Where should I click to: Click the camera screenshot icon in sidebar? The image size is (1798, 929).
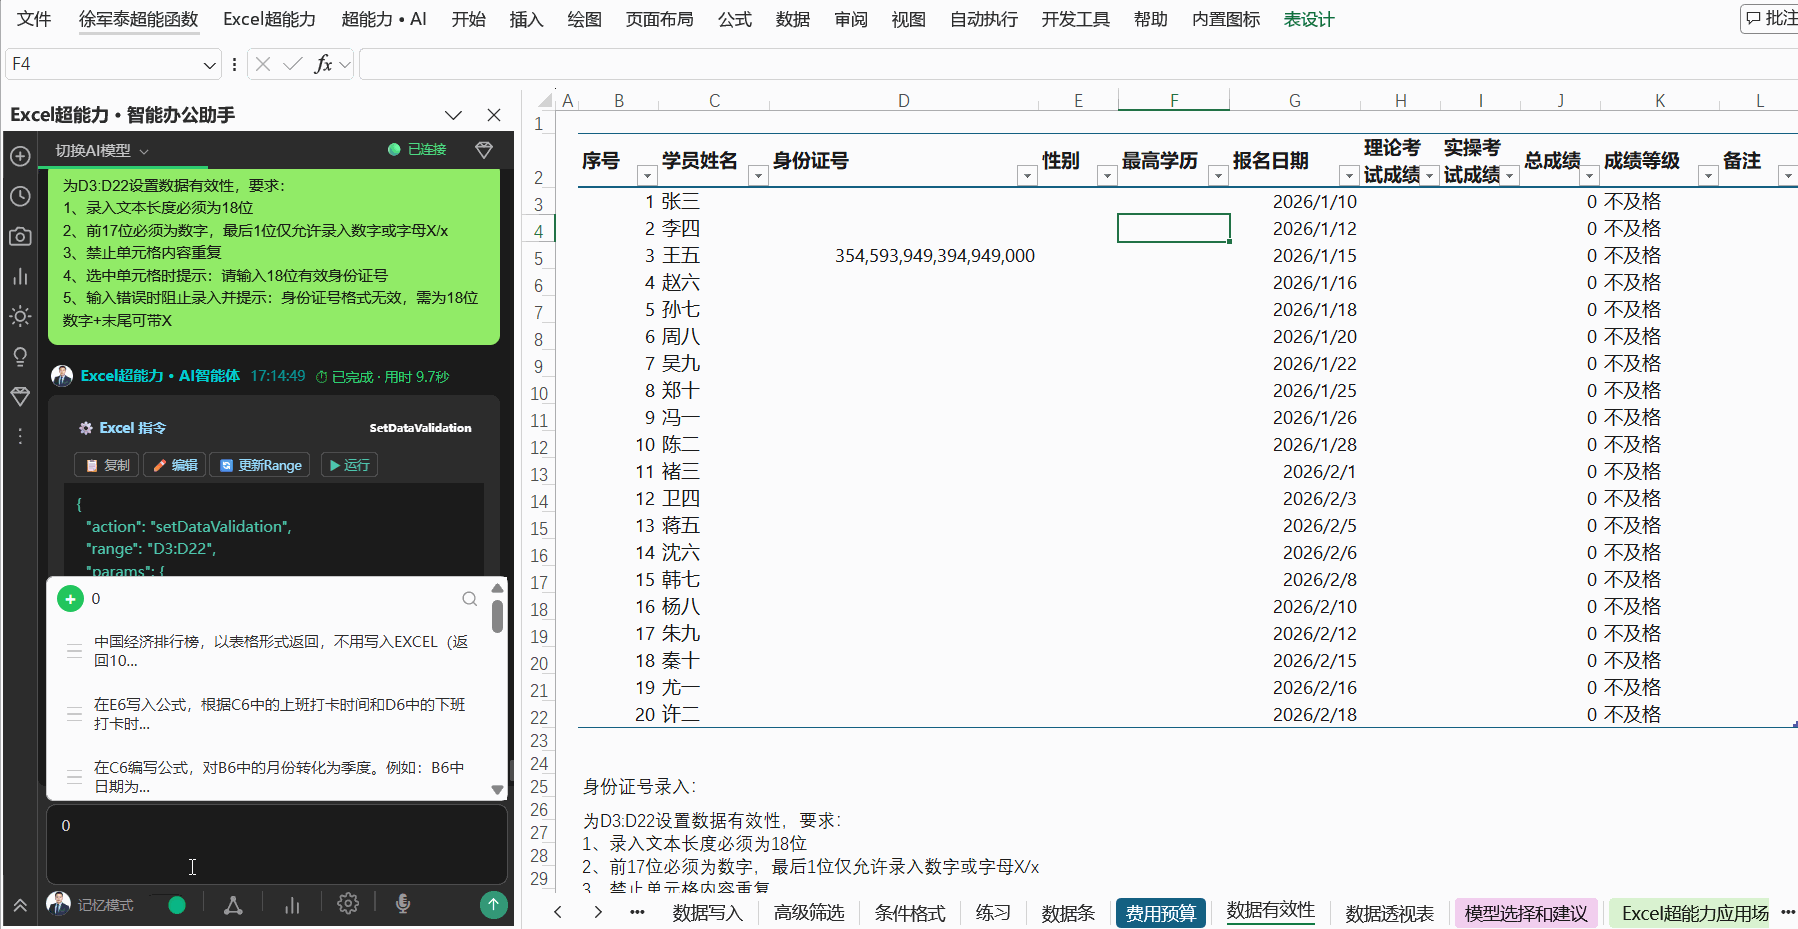[x=20, y=236]
